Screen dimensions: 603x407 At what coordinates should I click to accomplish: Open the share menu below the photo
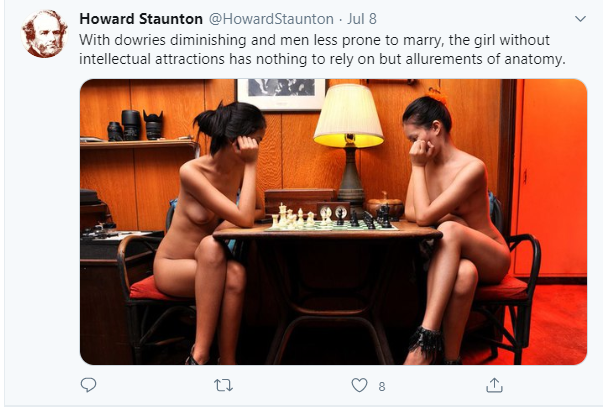coord(495,385)
